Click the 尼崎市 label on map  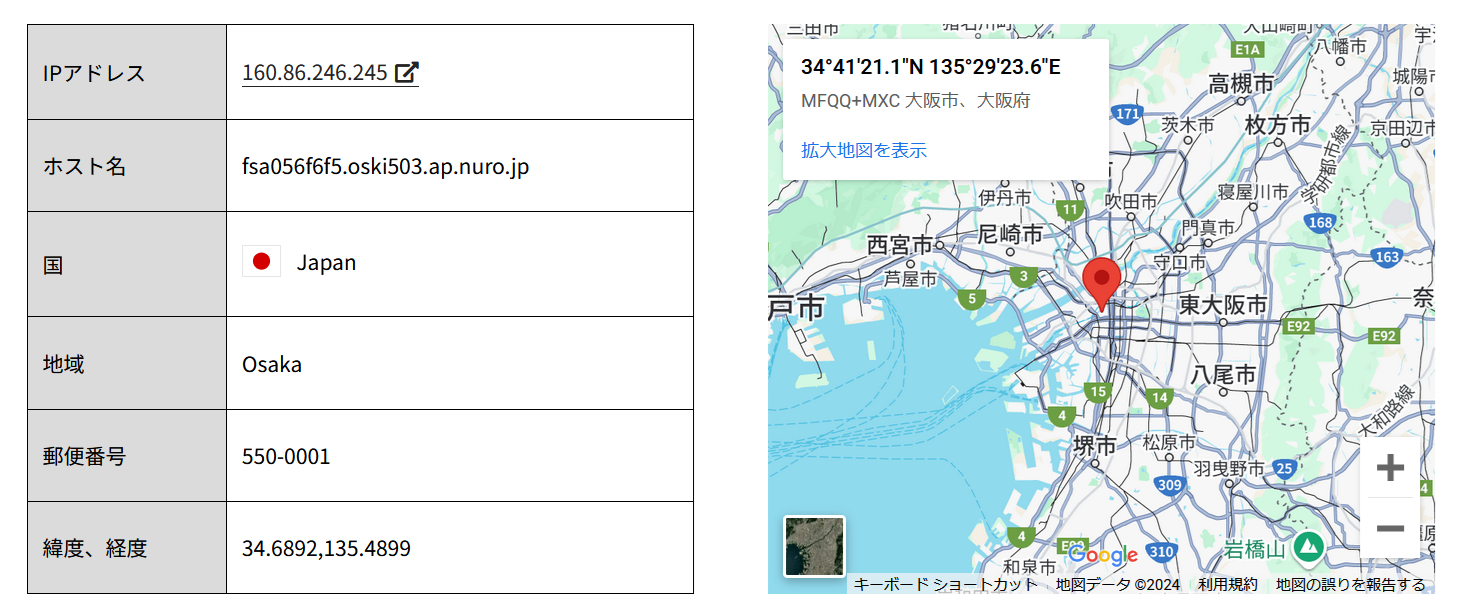pyautogui.click(x=1009, y=234)
